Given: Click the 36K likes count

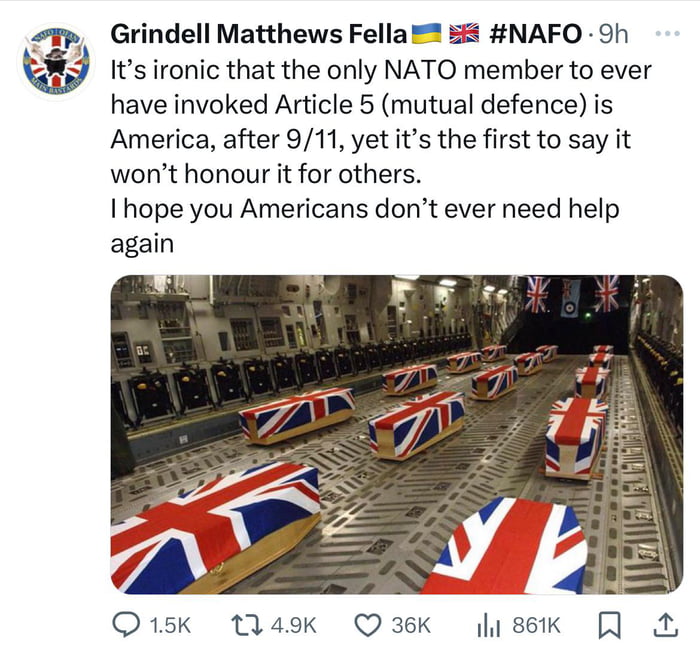Looking at the screenshot, I should pos(410,625).
